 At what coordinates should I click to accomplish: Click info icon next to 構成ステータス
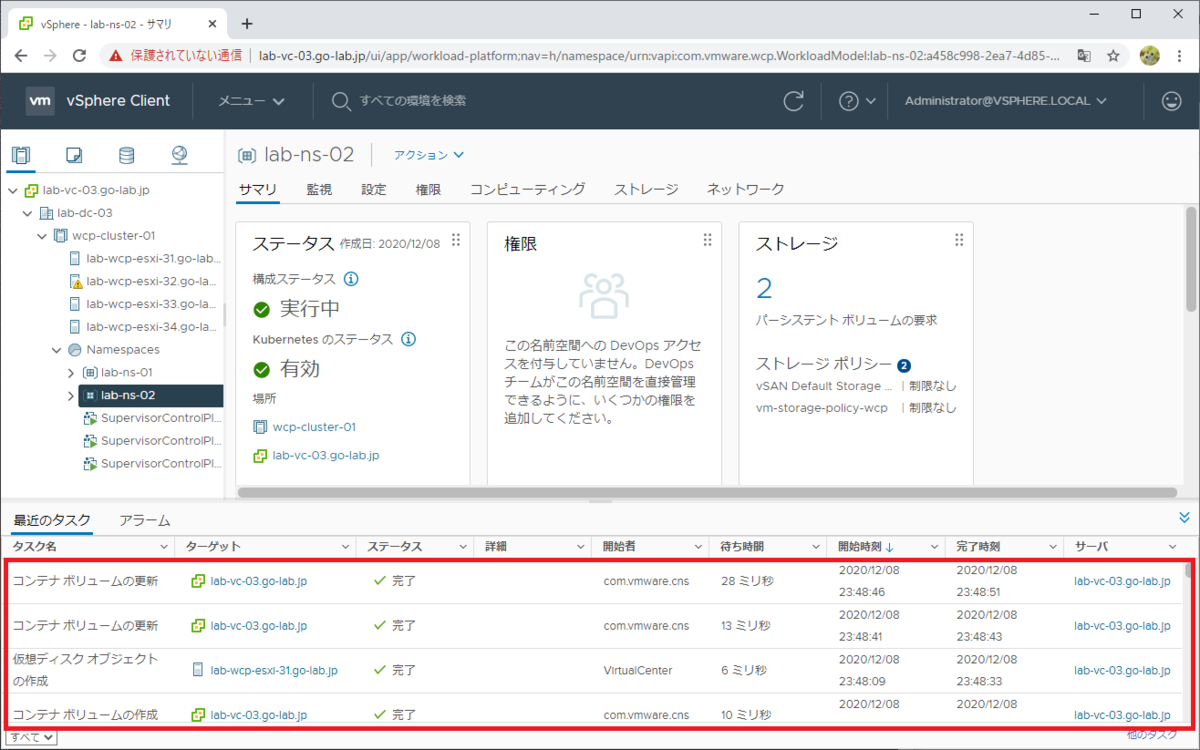[351, 279]
